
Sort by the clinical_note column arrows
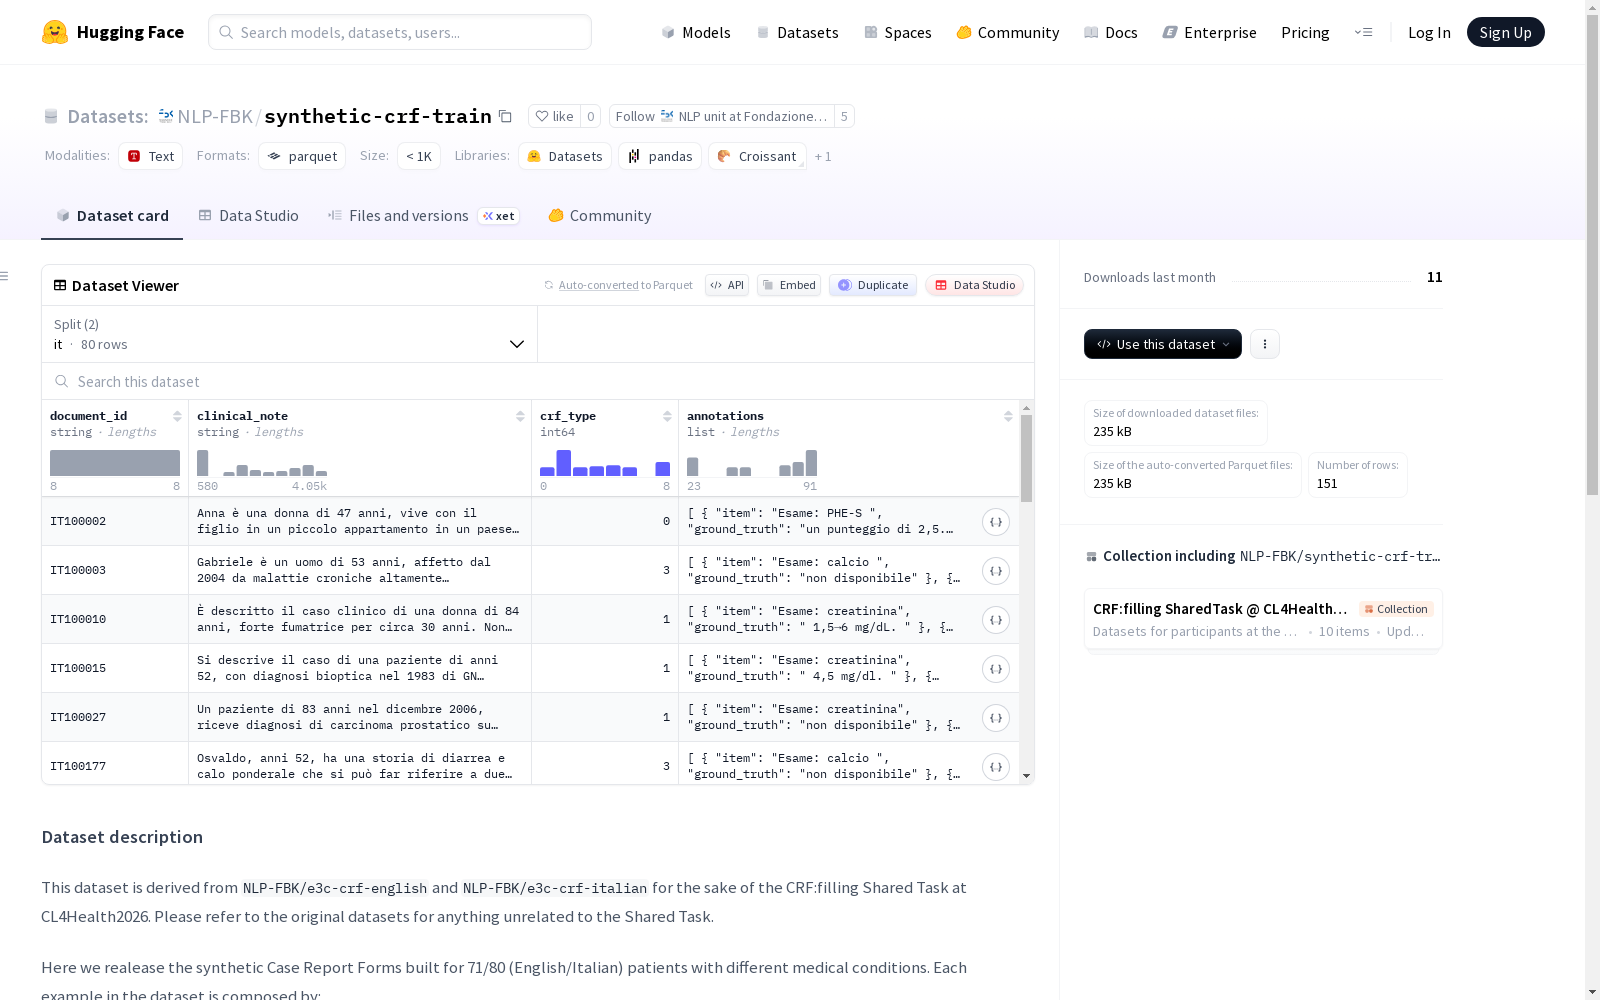pyautogui.click(x=520, y=416)
